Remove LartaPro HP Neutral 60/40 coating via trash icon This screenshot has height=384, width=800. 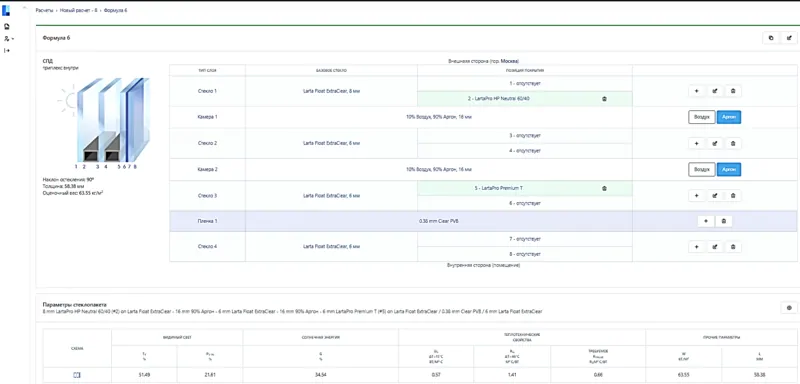tap(605, 99)
